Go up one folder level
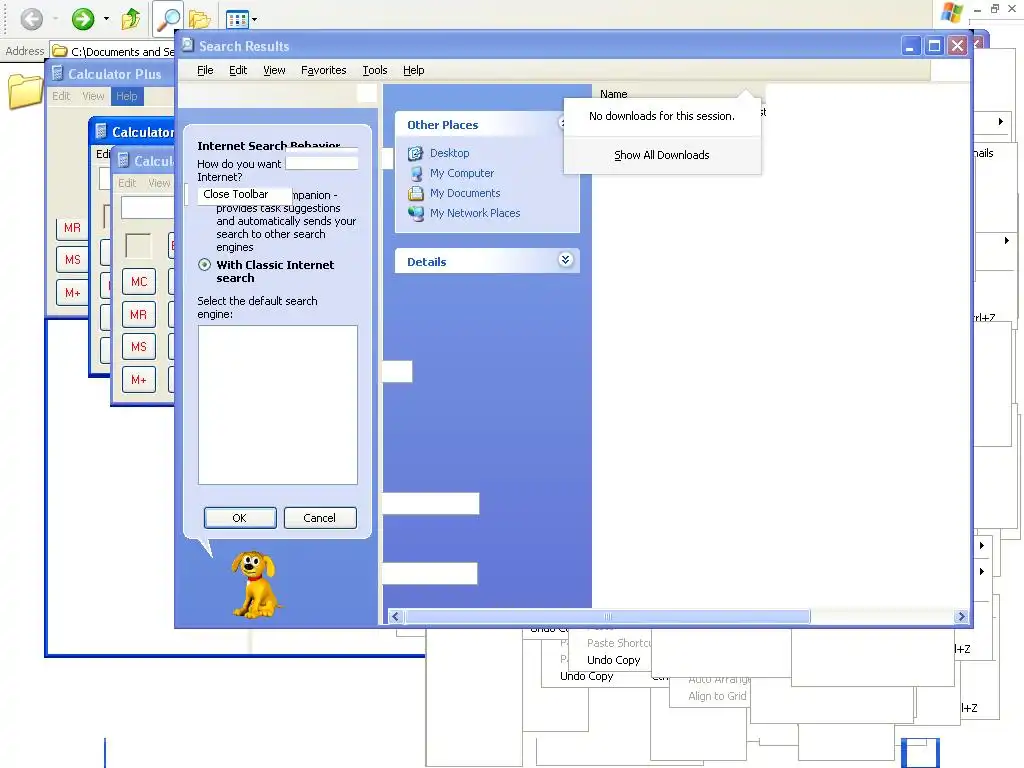Image resolution: width=1024 pixels, height=768 pixels. coord(131,19)
